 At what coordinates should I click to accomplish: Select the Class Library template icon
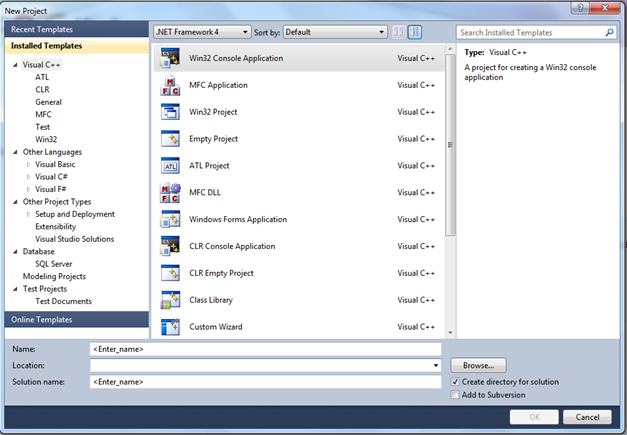coord(170,300)
